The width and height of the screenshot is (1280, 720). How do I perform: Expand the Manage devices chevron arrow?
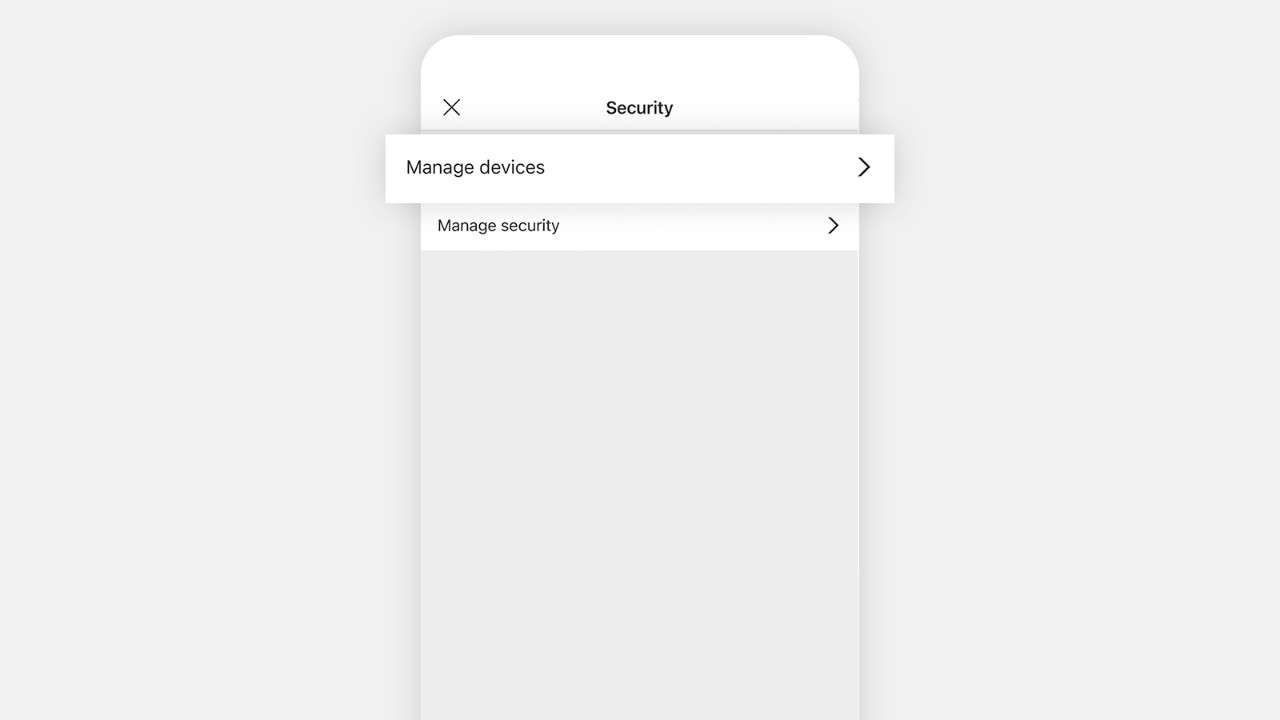(x=864, y=167)
